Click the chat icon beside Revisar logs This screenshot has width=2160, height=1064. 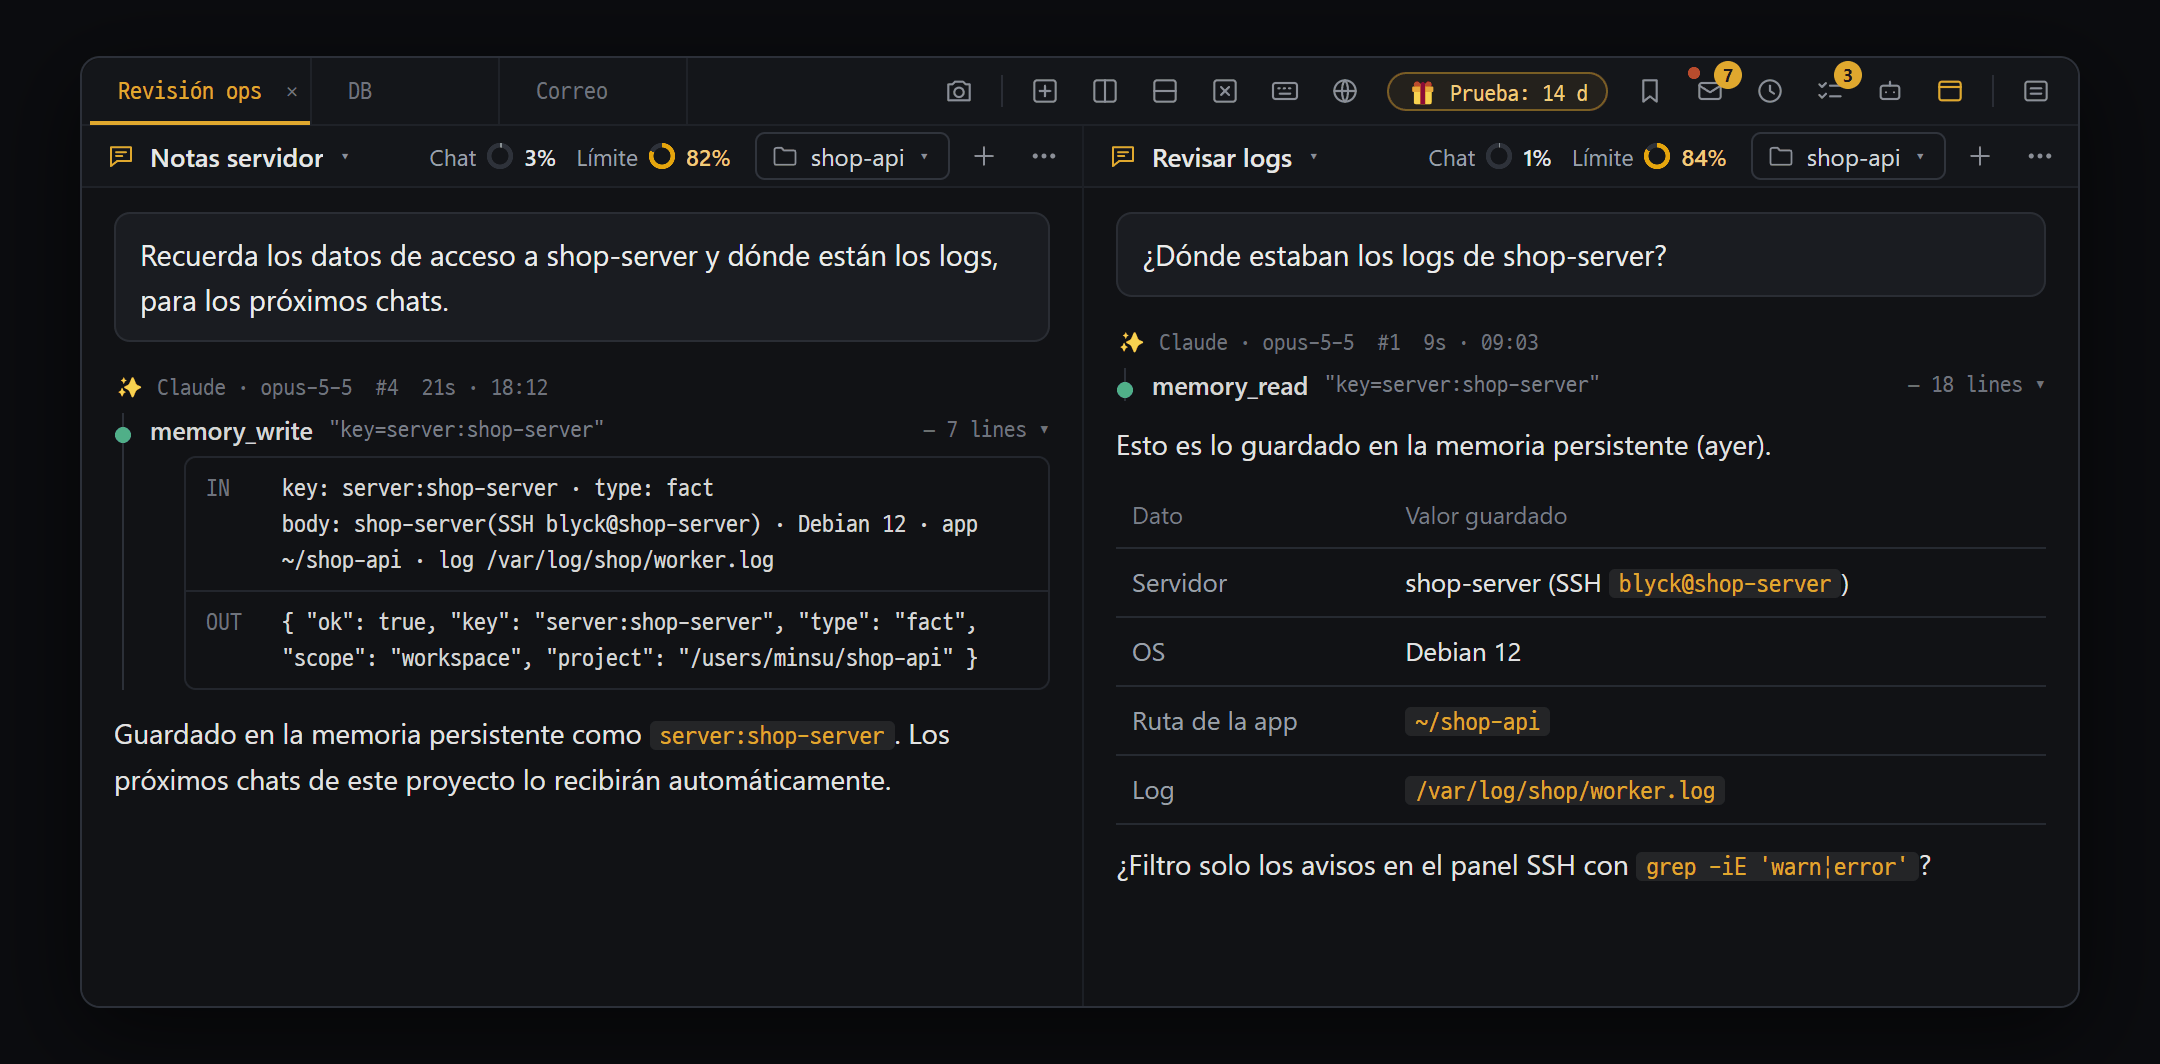[1123, 157]
